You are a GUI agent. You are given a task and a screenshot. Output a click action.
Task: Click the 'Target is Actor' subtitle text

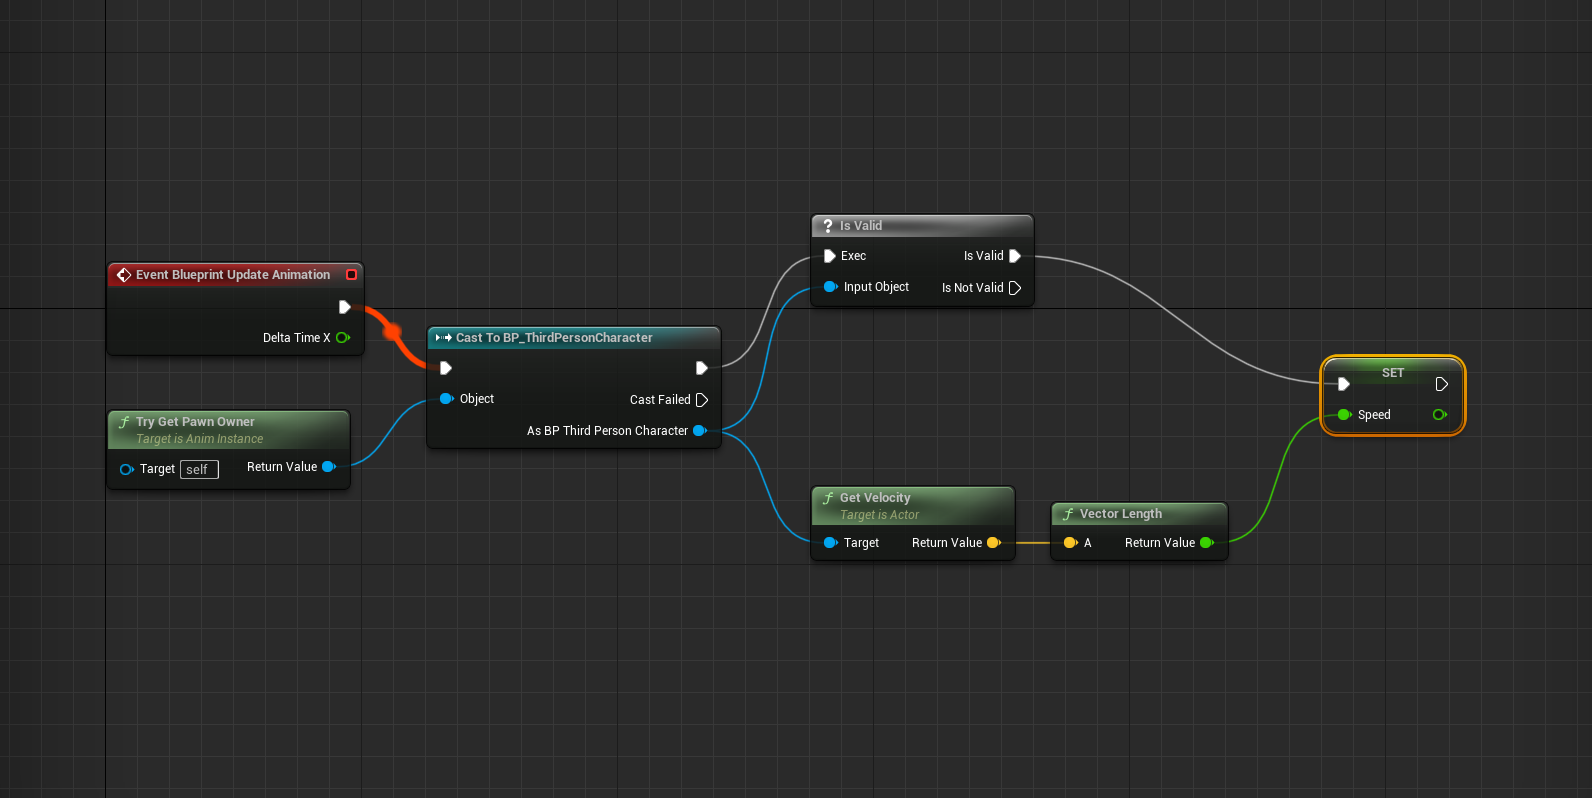[879, 515]
